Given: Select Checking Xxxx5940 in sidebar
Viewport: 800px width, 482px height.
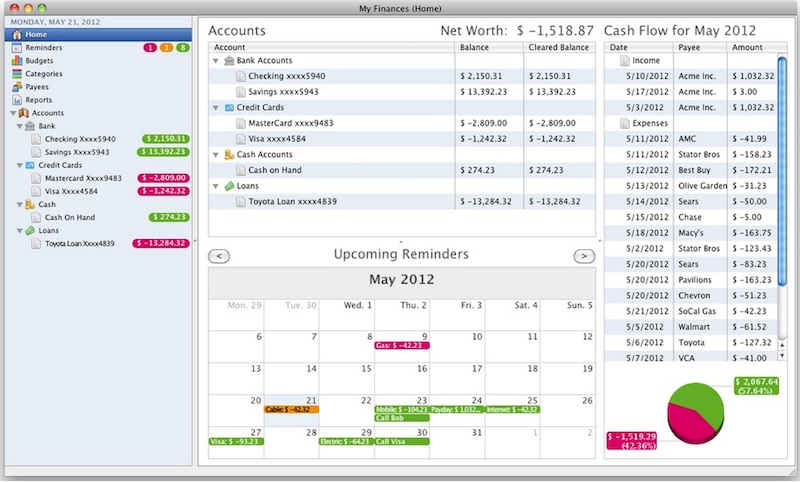Looking at the screenshot, I should coord(80,139).
